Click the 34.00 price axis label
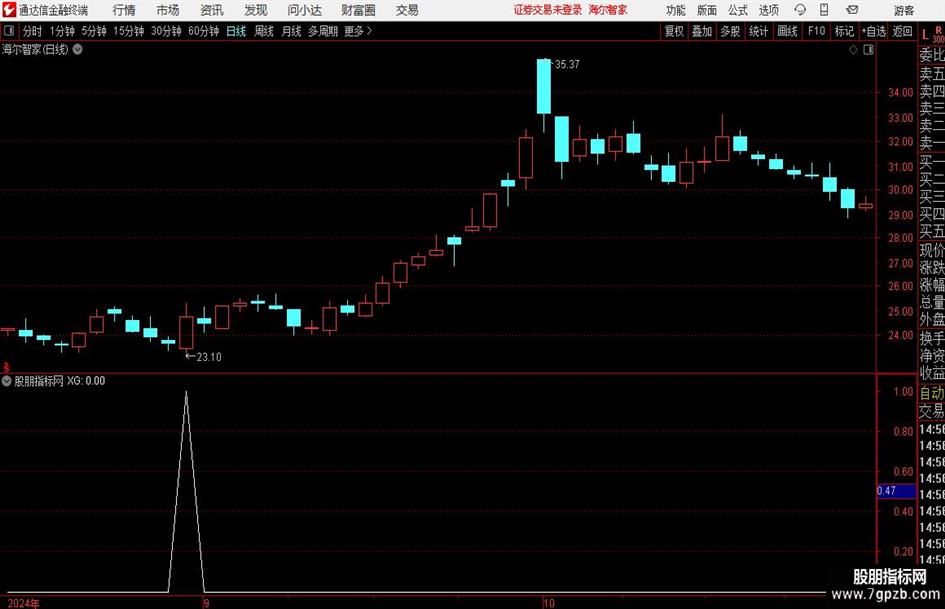945x609 pixels. (x=900, y=92)
